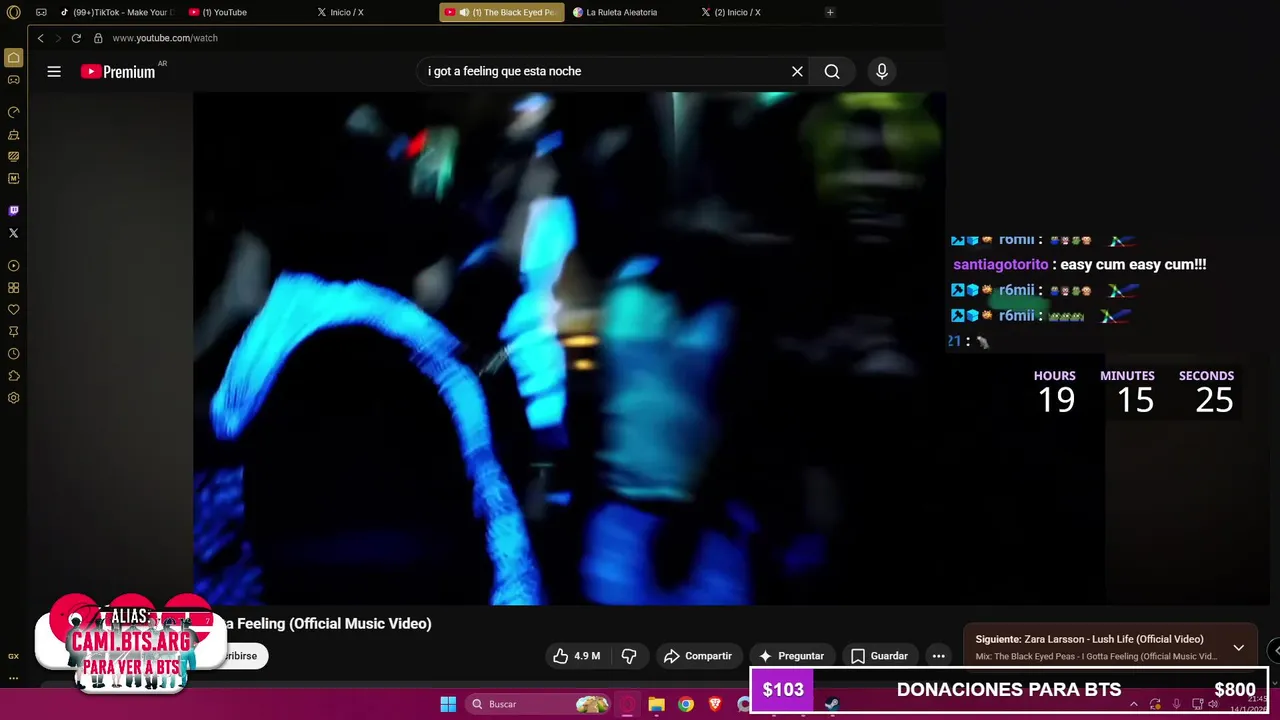Focus the address bar www.youtube.com/watch

click(x=165, y=38)
